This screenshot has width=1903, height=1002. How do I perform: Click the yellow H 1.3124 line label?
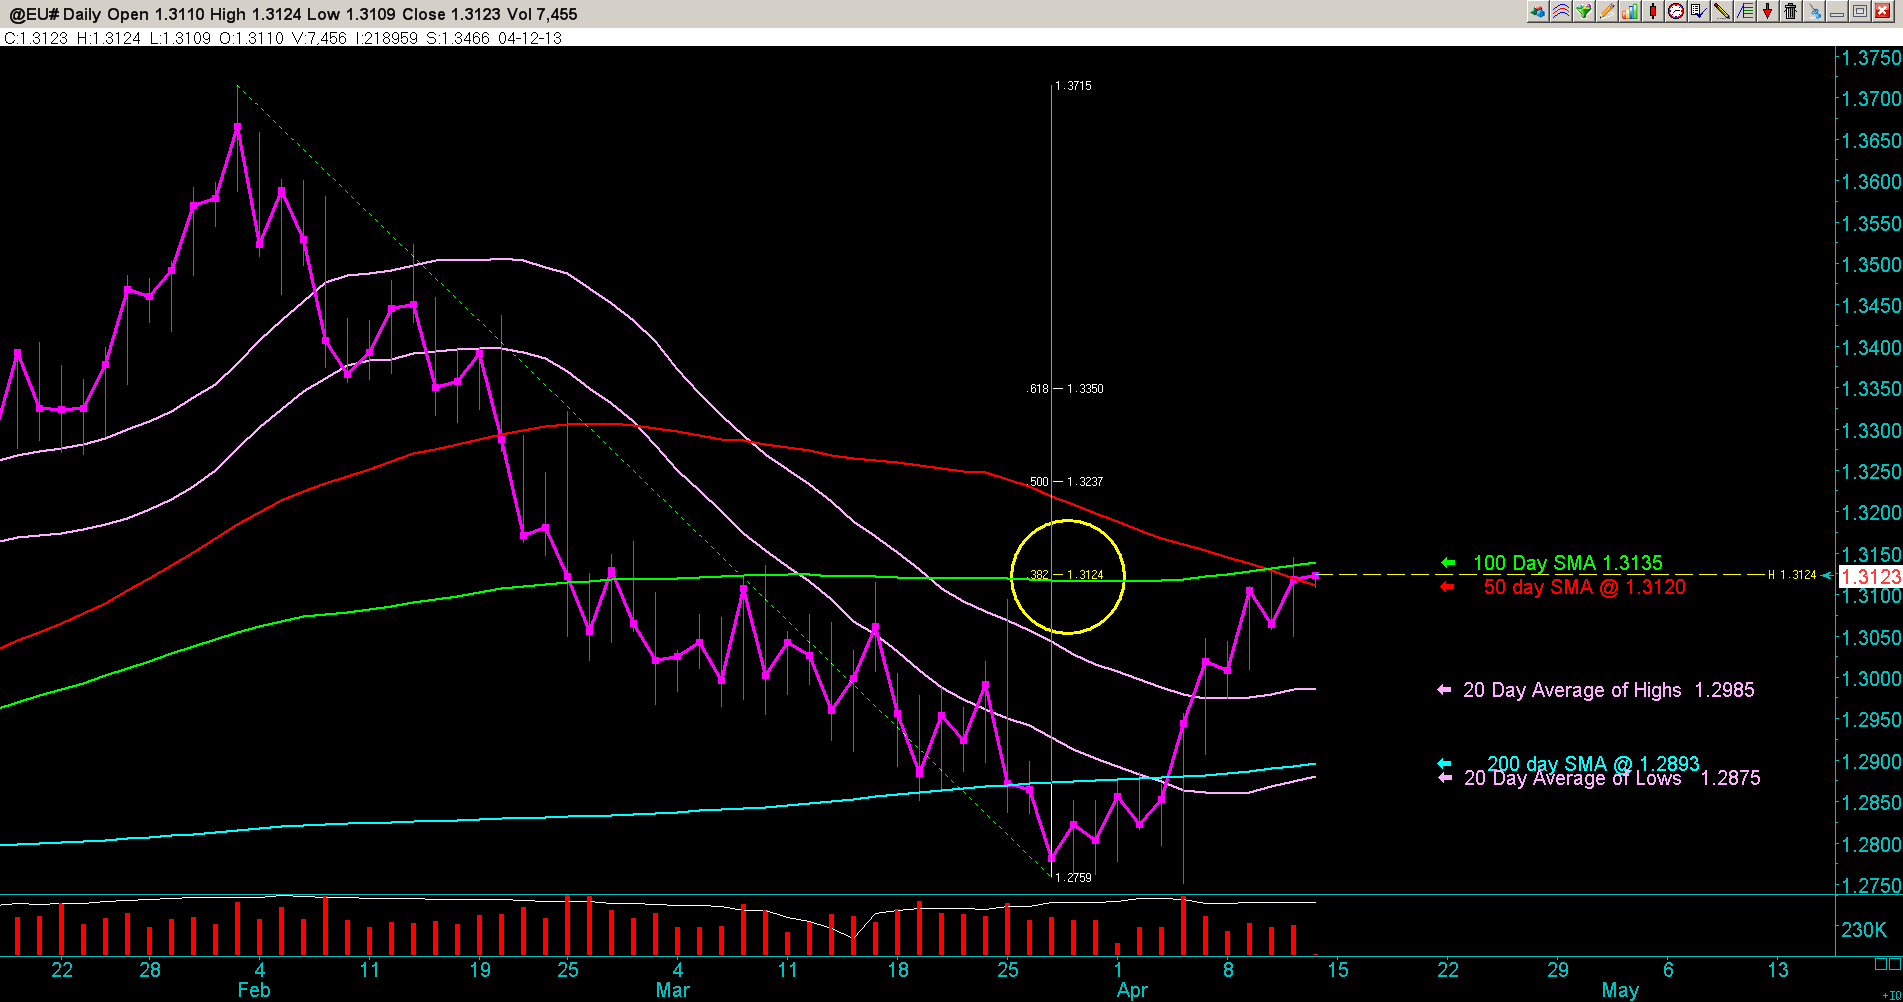click(1792, 575)
